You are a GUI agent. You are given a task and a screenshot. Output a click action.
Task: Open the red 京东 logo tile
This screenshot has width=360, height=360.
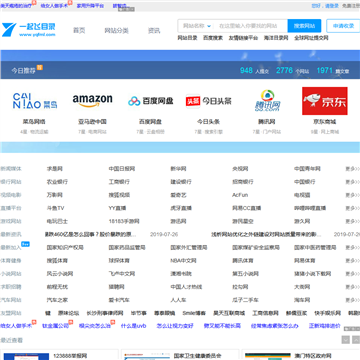[x=325, y=101]
